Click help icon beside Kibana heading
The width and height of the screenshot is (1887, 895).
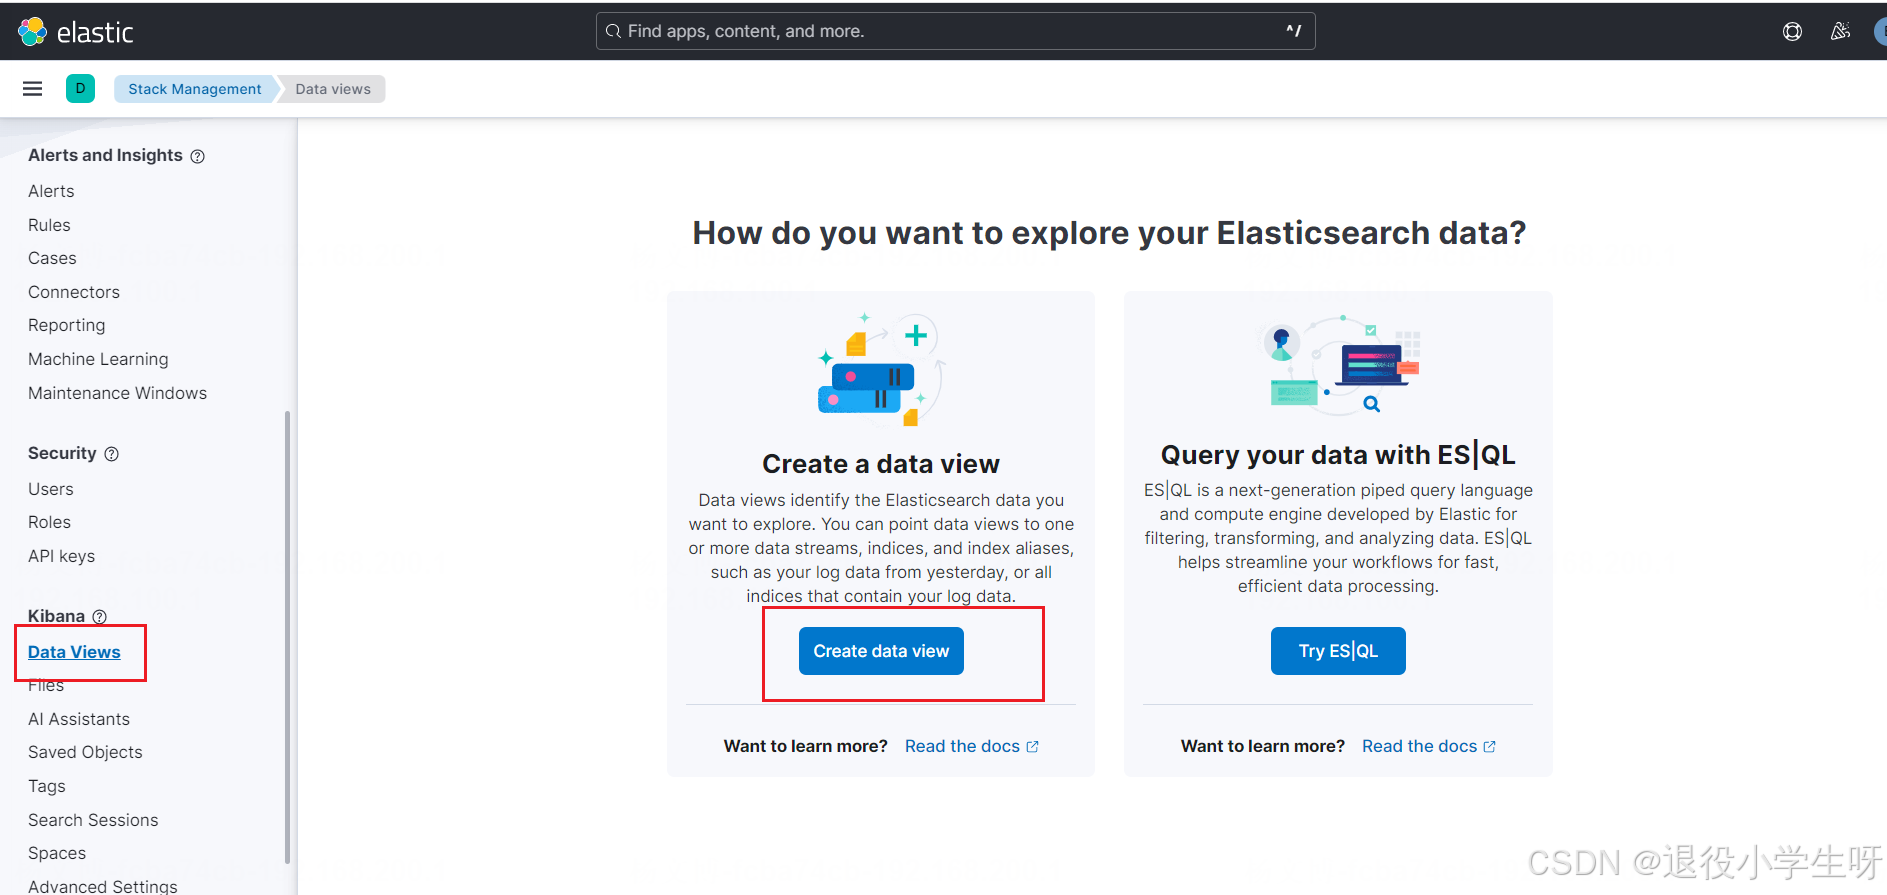pyautogui.click(x=99, y=617)
